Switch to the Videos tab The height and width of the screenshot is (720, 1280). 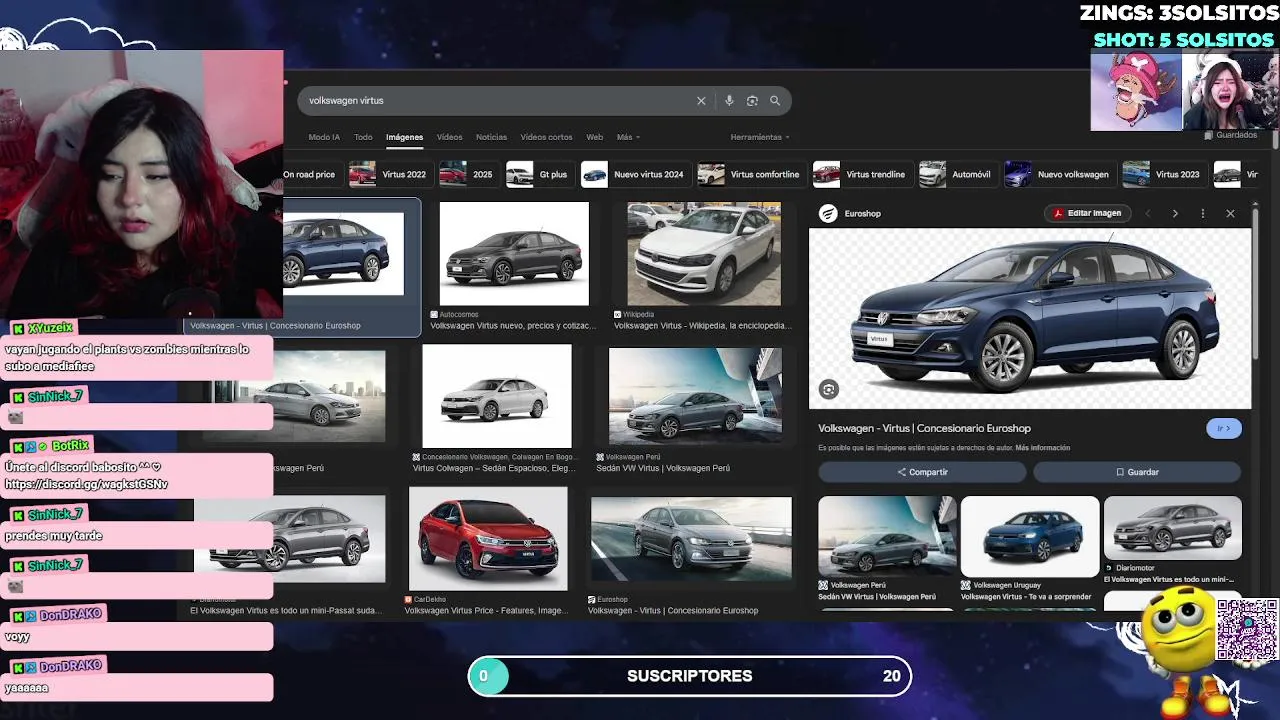pyautogui.click(x=449, y=137)
